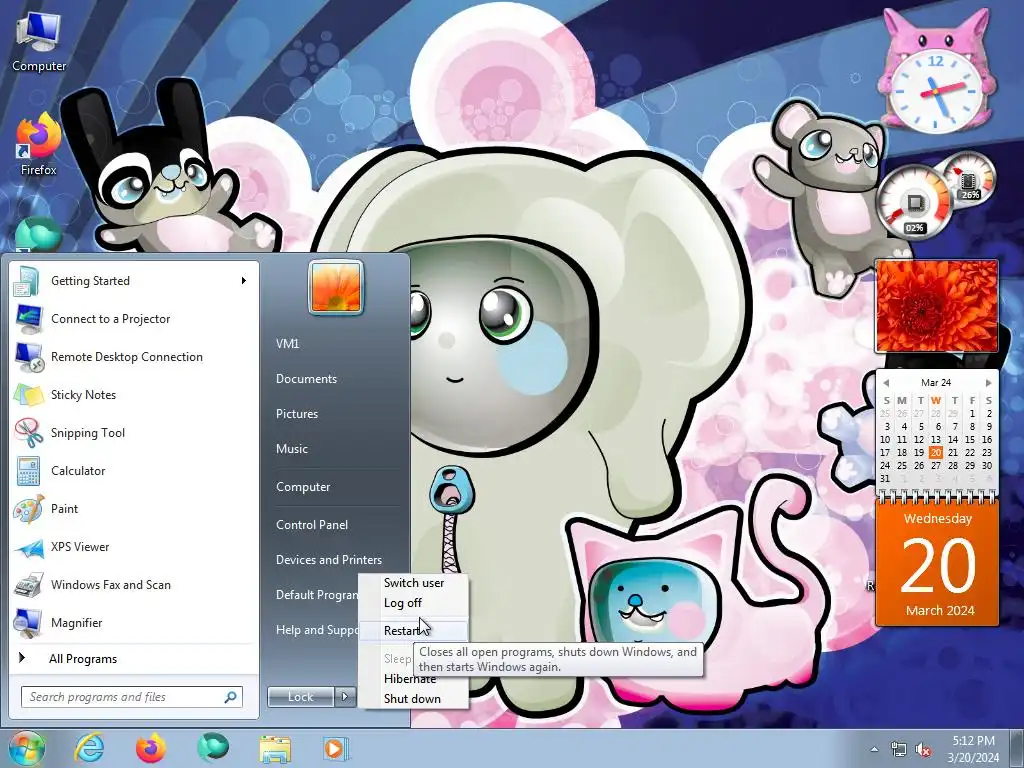Click the Lock button

[300, 697]
